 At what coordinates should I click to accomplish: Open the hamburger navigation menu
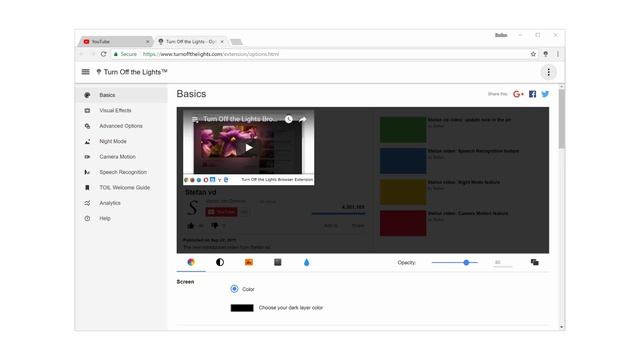(85, 72)
